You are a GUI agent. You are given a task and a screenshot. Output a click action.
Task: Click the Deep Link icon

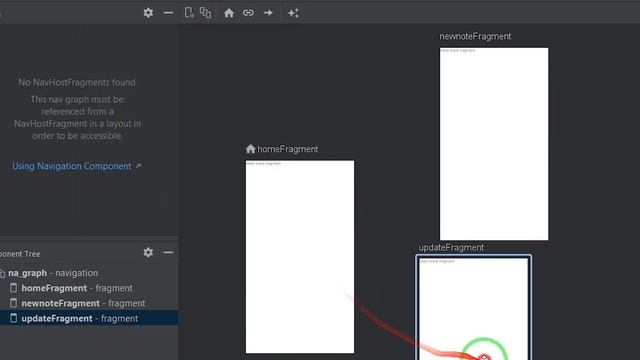point(248,13)
